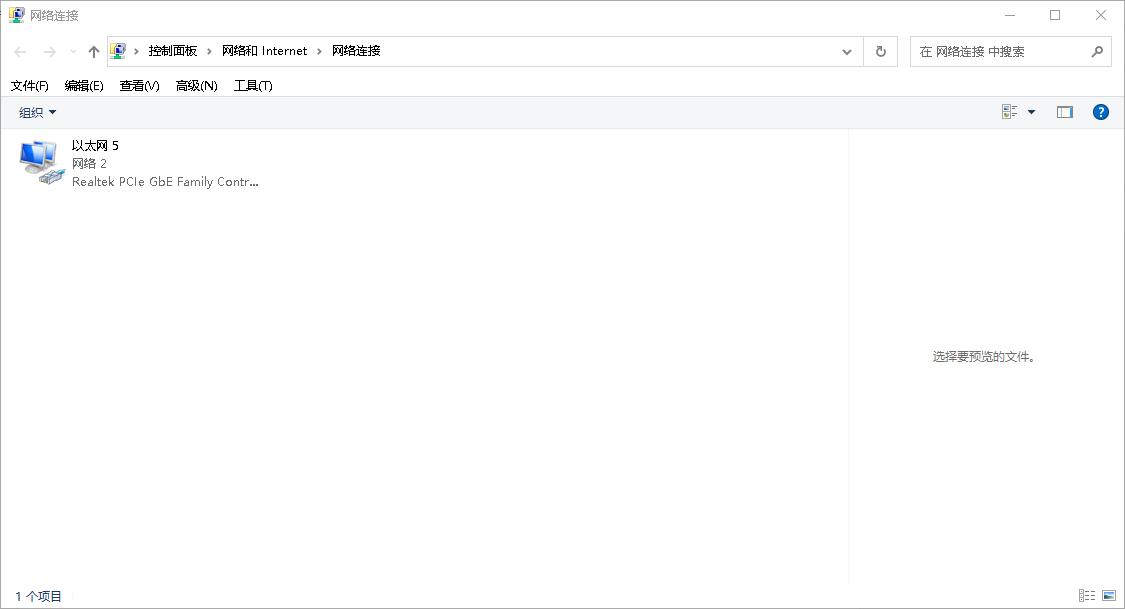1125x609 pixels.
Task: Open the 文件(F) menu
Action: (28, 86)
